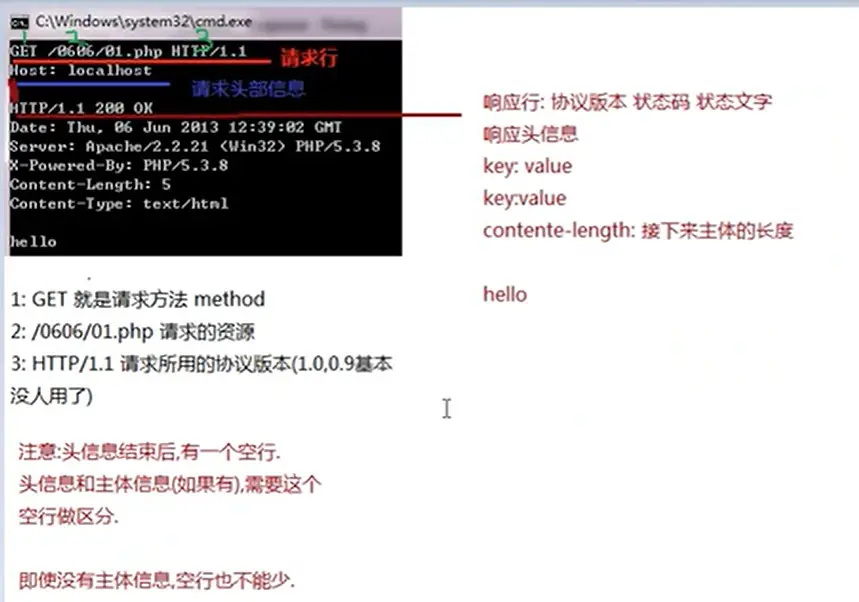Screen dimensions: 859x602
Task: Click the cmd.exe icon in title bar
Action: coord(20,22)
